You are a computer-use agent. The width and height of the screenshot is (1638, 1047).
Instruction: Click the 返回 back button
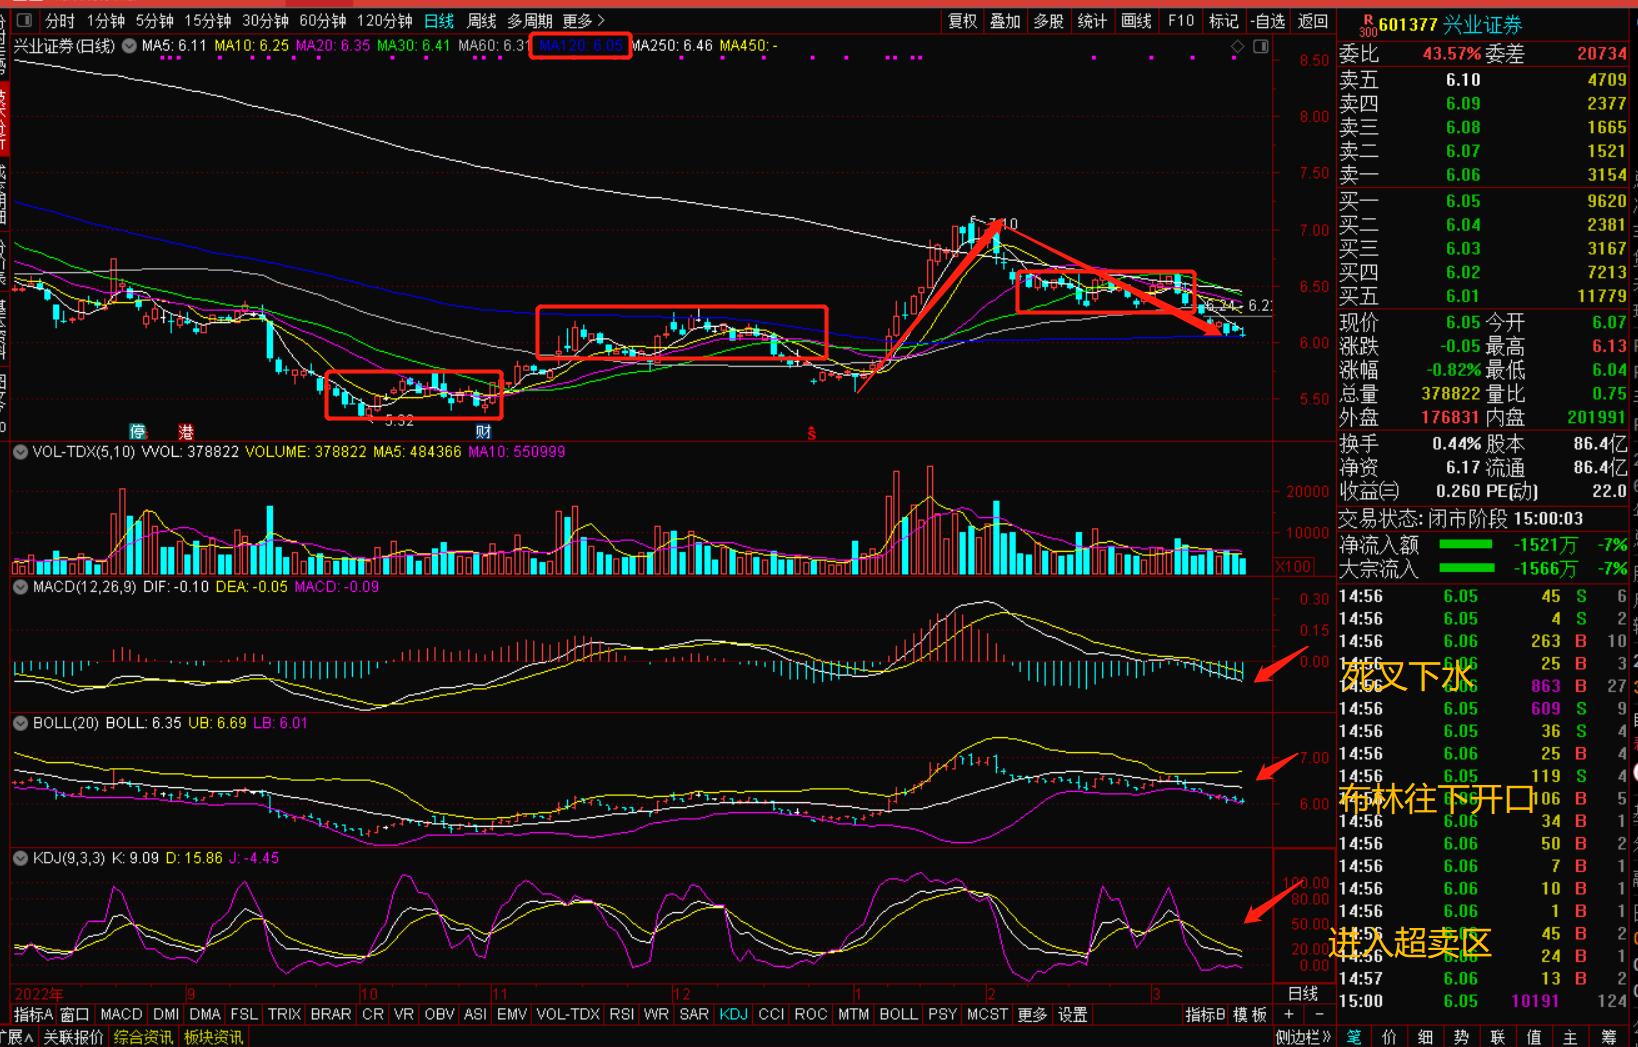point(1312,21)
